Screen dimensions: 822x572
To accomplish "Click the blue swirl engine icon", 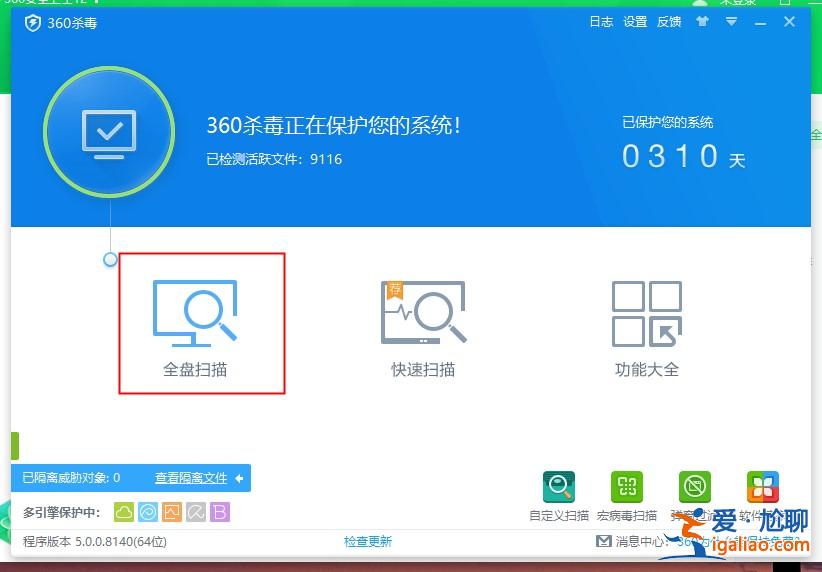I will tap(148, 512).
